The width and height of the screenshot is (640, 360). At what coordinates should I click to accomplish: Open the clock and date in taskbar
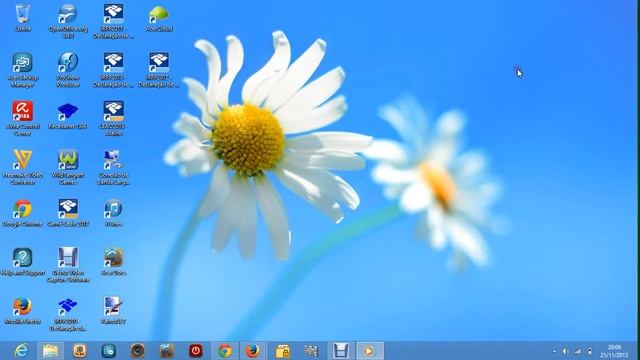[614, 351]
